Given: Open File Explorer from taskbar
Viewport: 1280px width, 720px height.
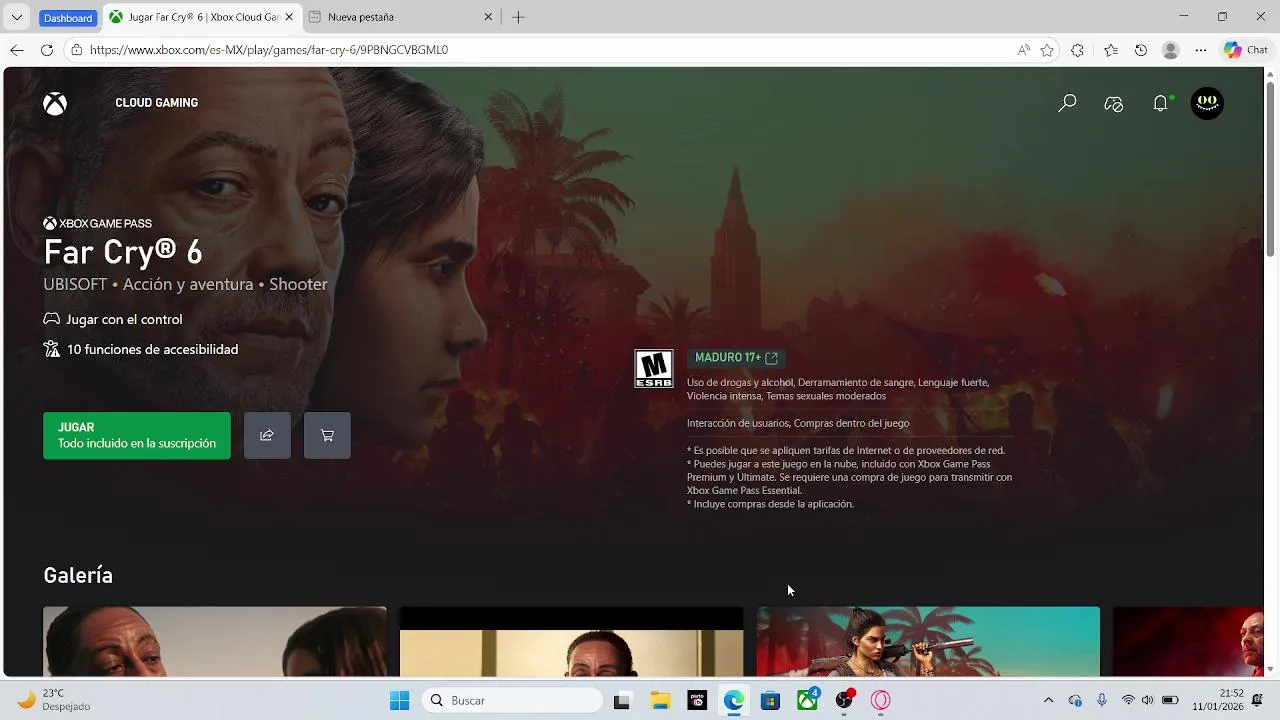Looking at the screenshot, I should click(x=660, y=701).
